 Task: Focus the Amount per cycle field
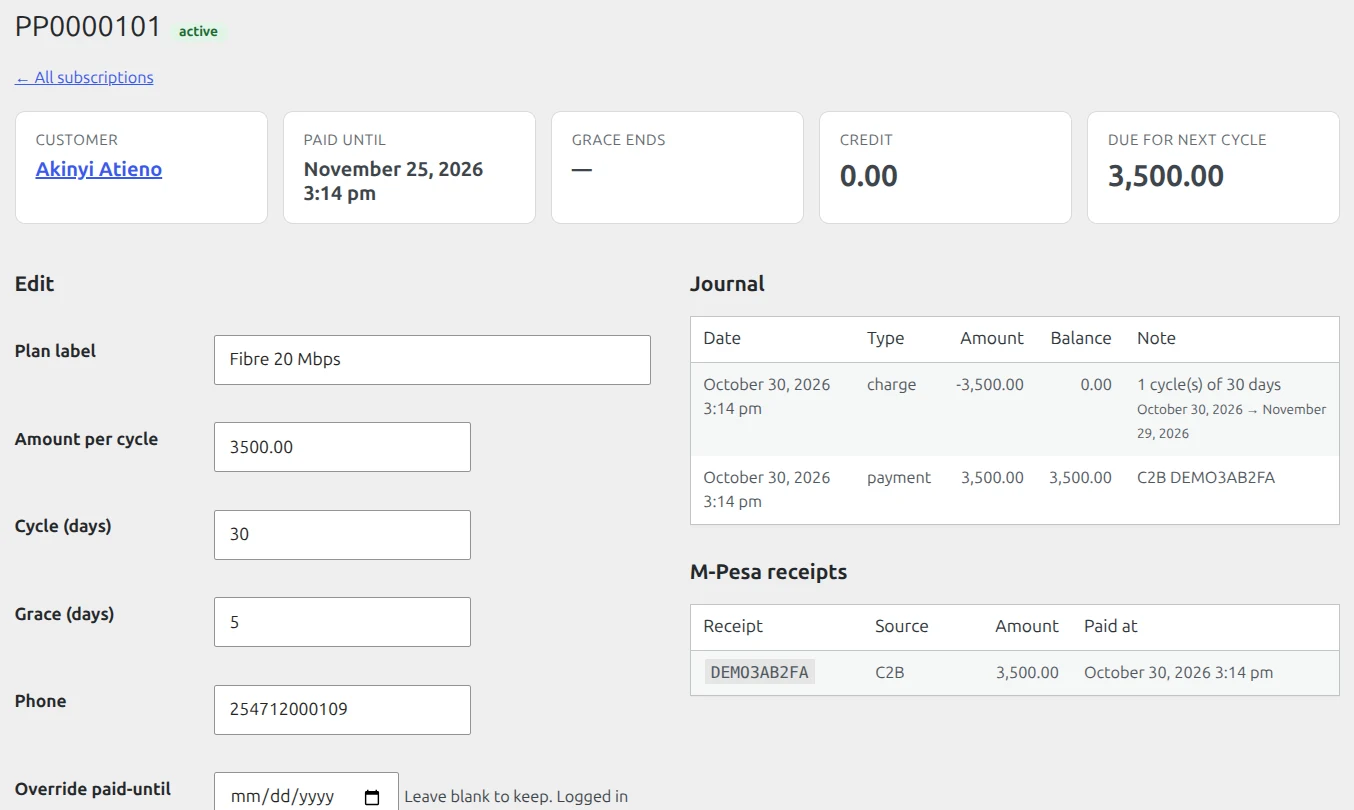(342, 447)
